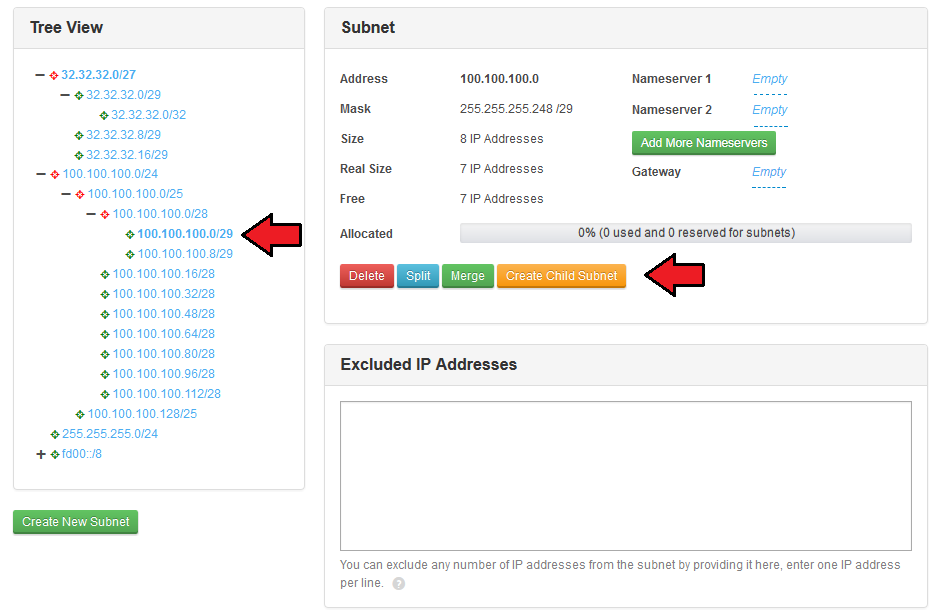The image size is (939, 616).
Task: Click red subnet icon beside 100.100.100.0/25
Action: click(80, 195)
